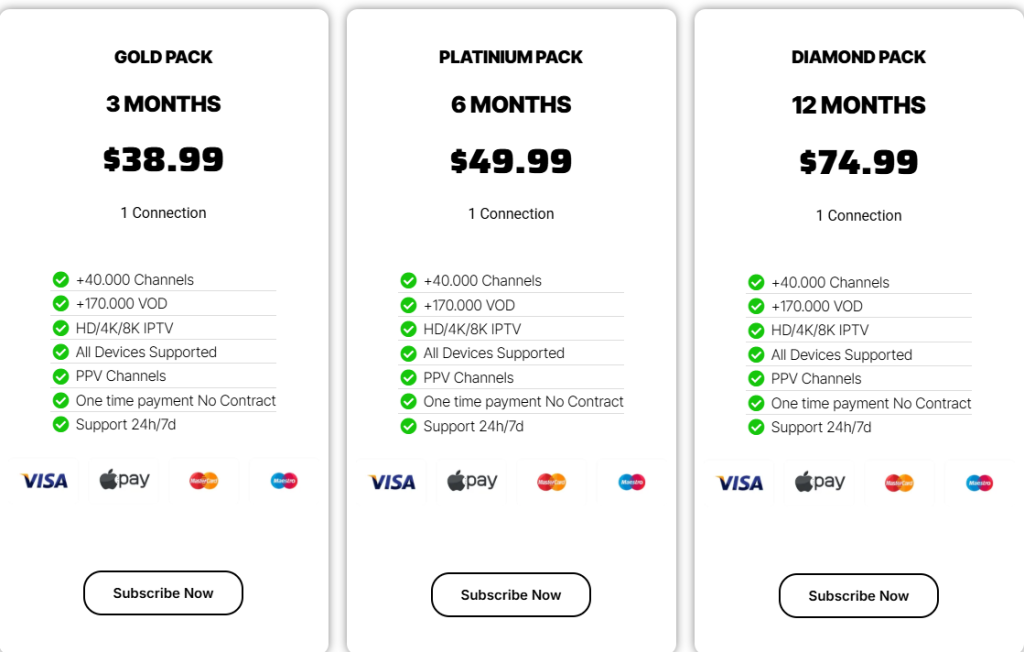Subscribe Now on the Diamond Pack

coord(858,595)
